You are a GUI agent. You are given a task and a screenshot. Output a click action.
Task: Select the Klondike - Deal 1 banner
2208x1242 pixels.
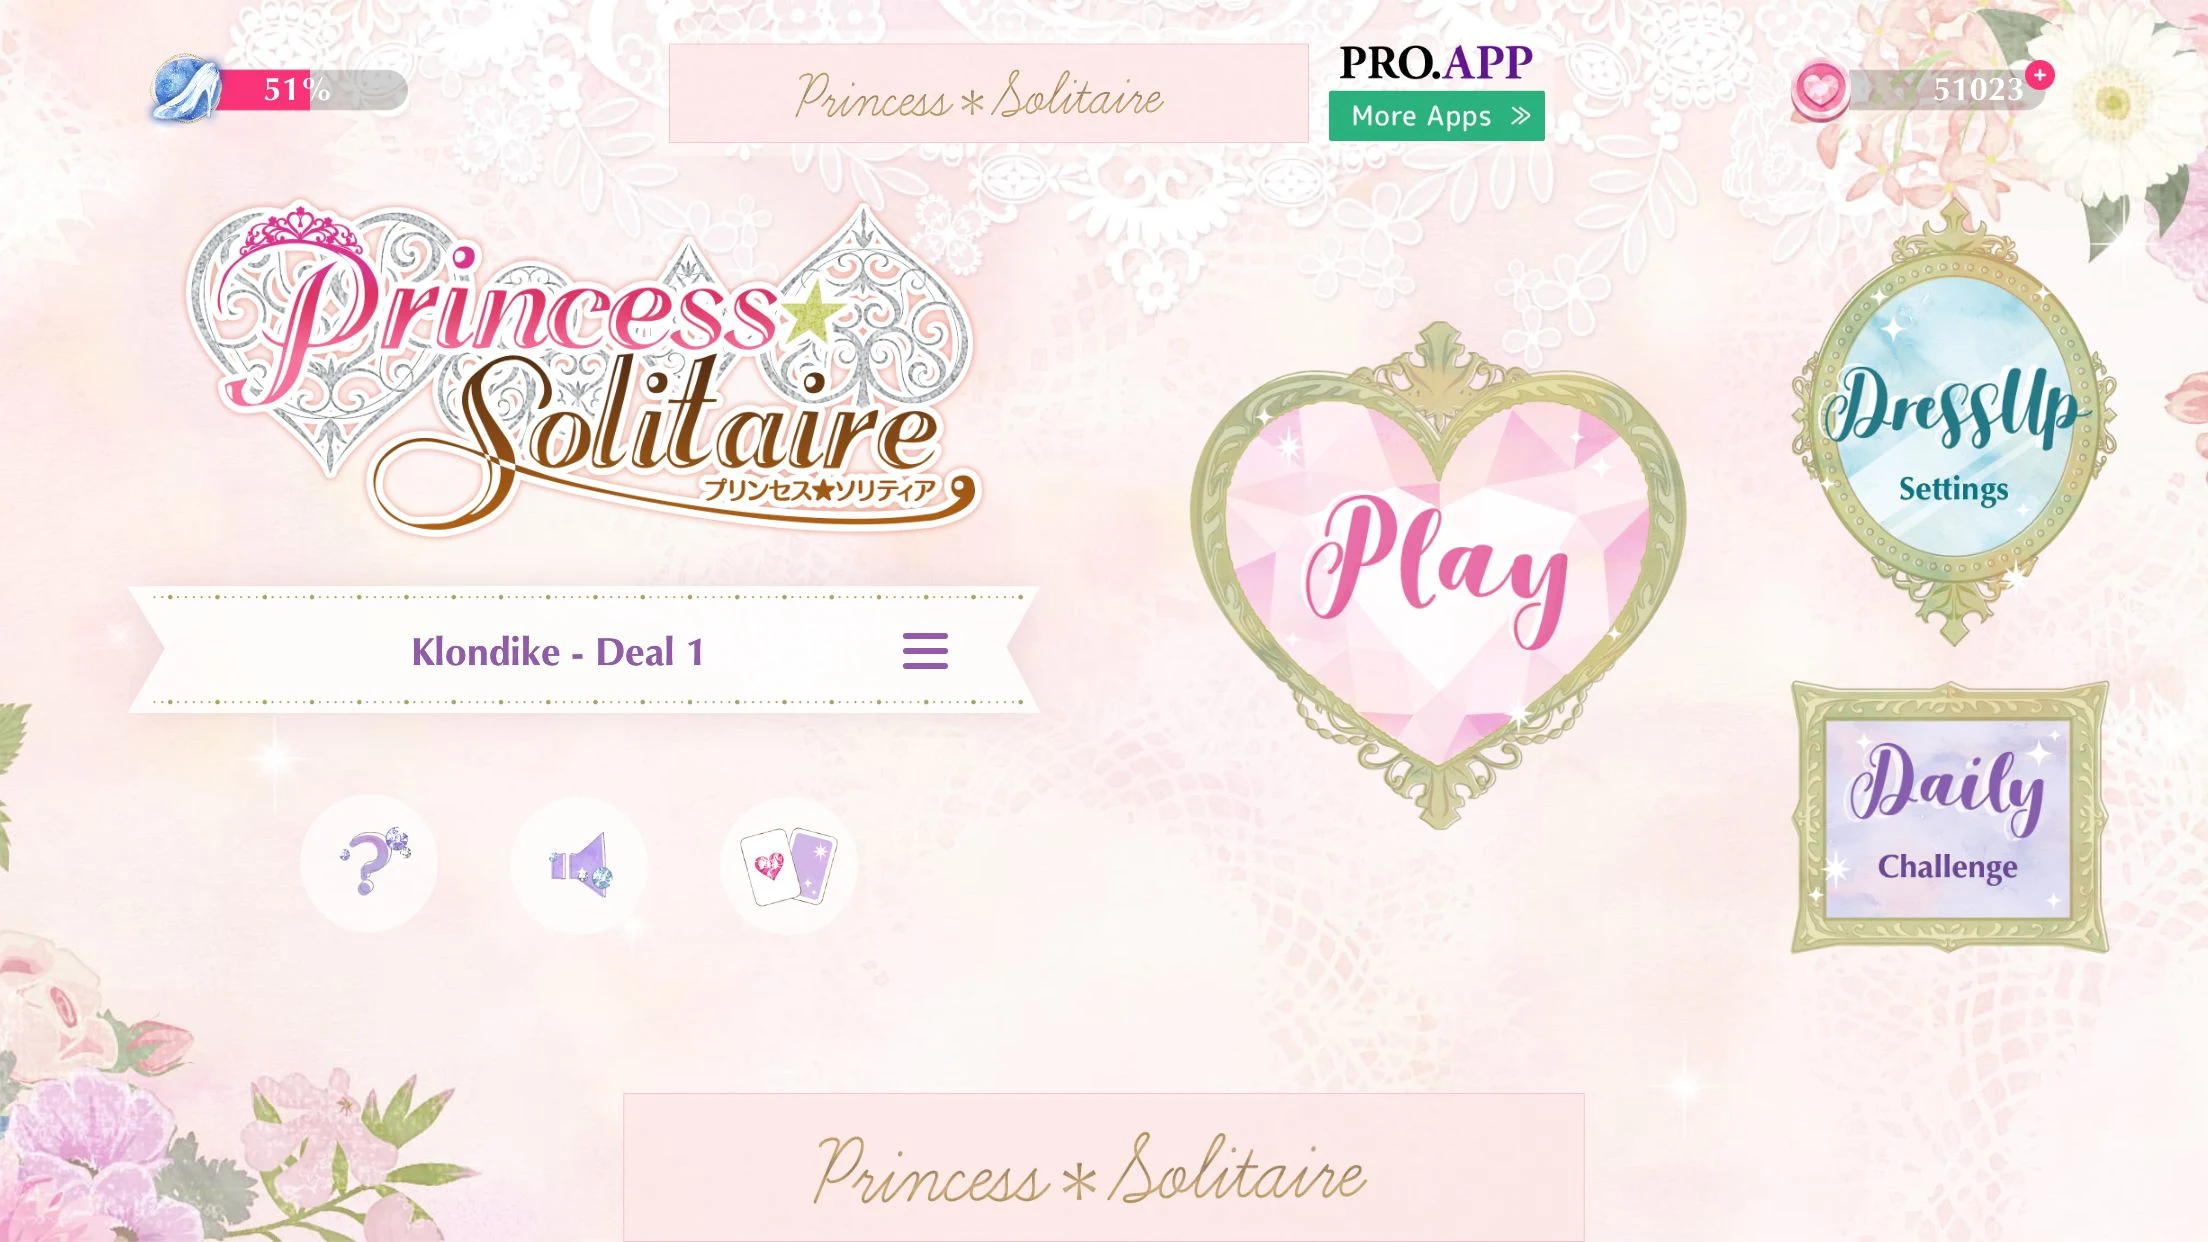(x=584, y=651)
